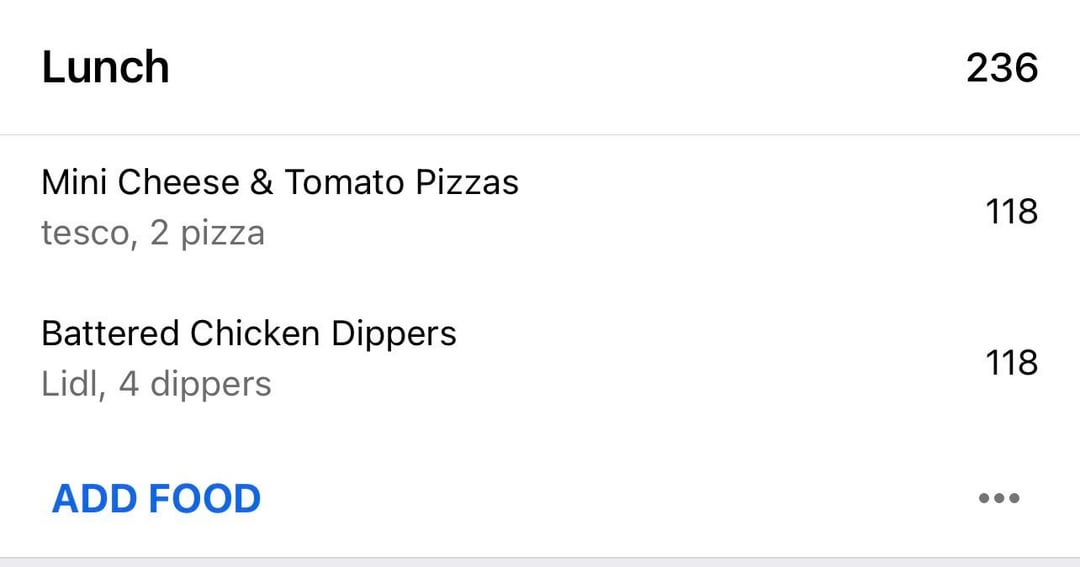Screen dimensions: 1080x567
Task: Click the "2 pizza" serving amount
Action: pyautogui.click(x=207, y=234)
